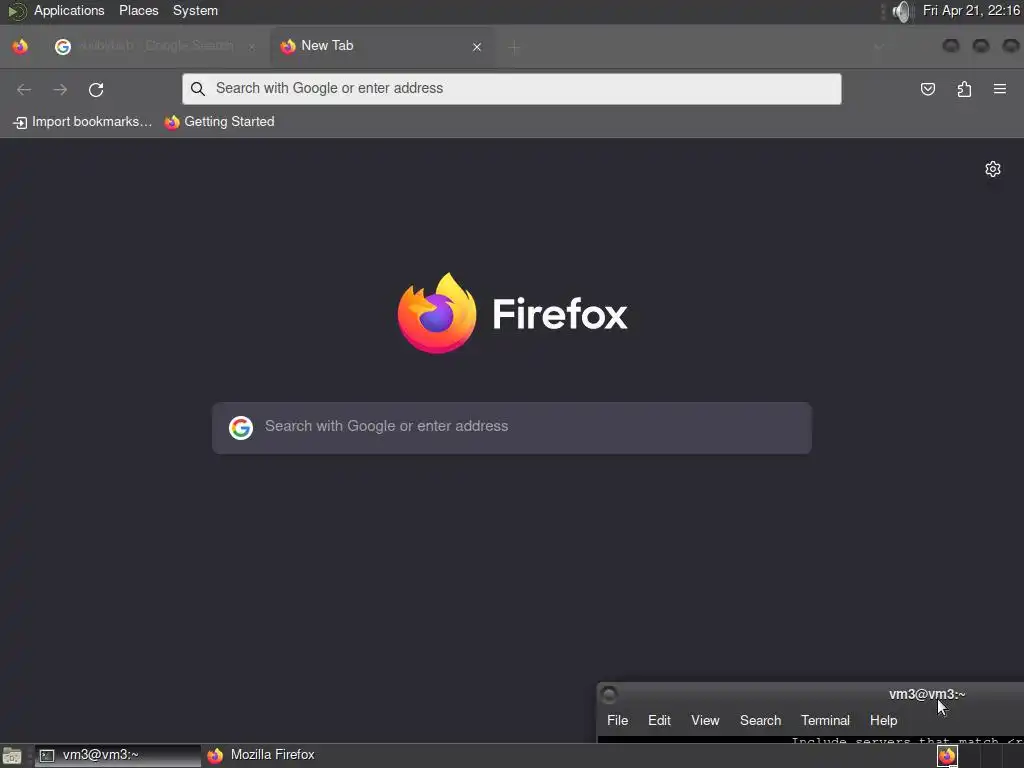
Task: Focus the center Google search box
Action: click(x=511, y=428)
